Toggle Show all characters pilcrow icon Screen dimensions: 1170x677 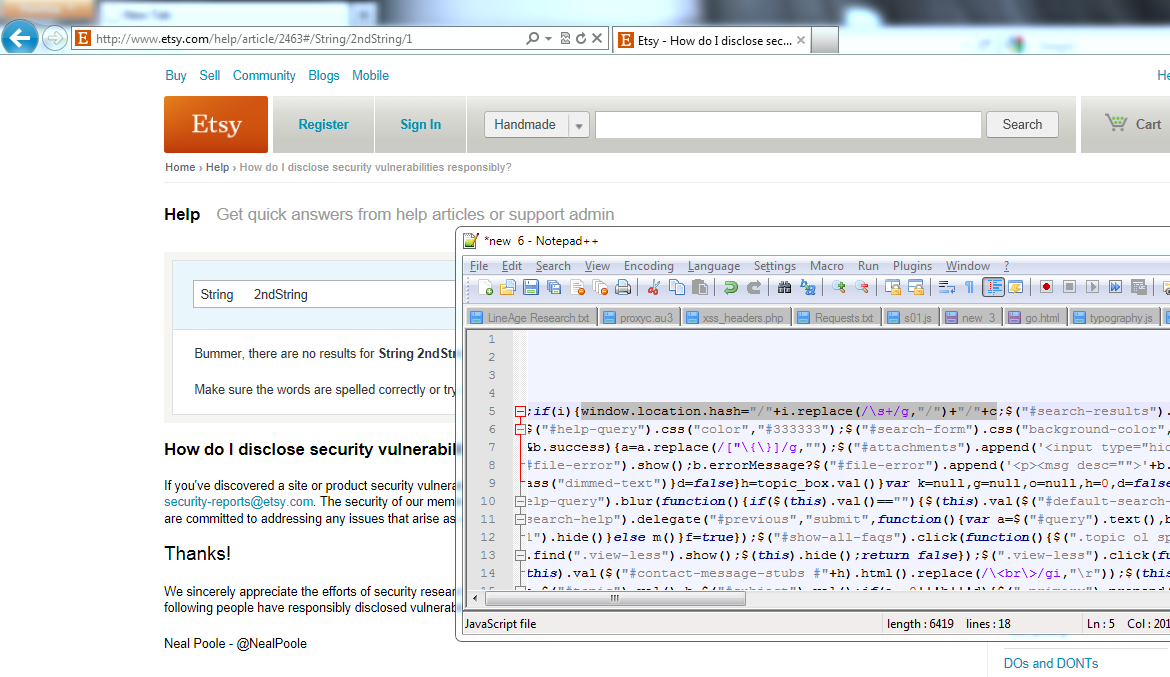click(969, 287)
